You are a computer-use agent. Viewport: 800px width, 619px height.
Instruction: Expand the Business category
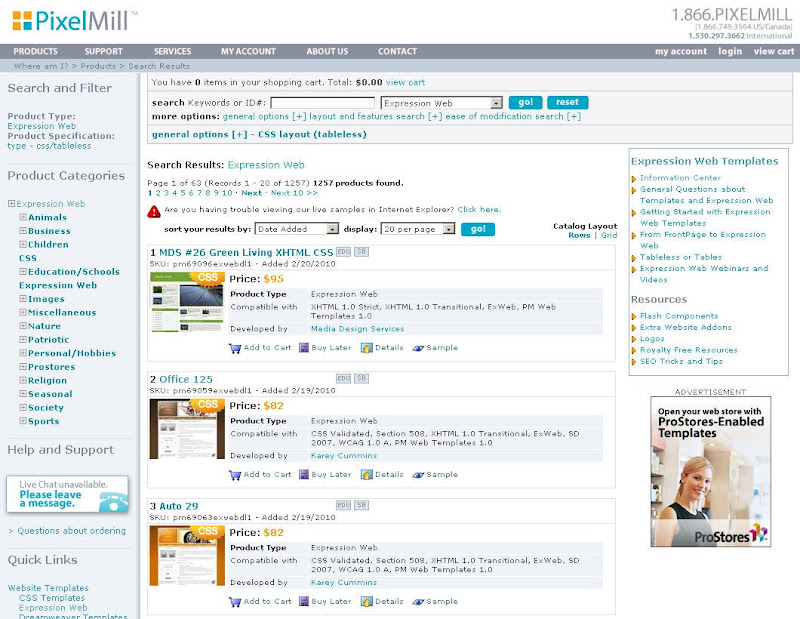click(22, 231)
